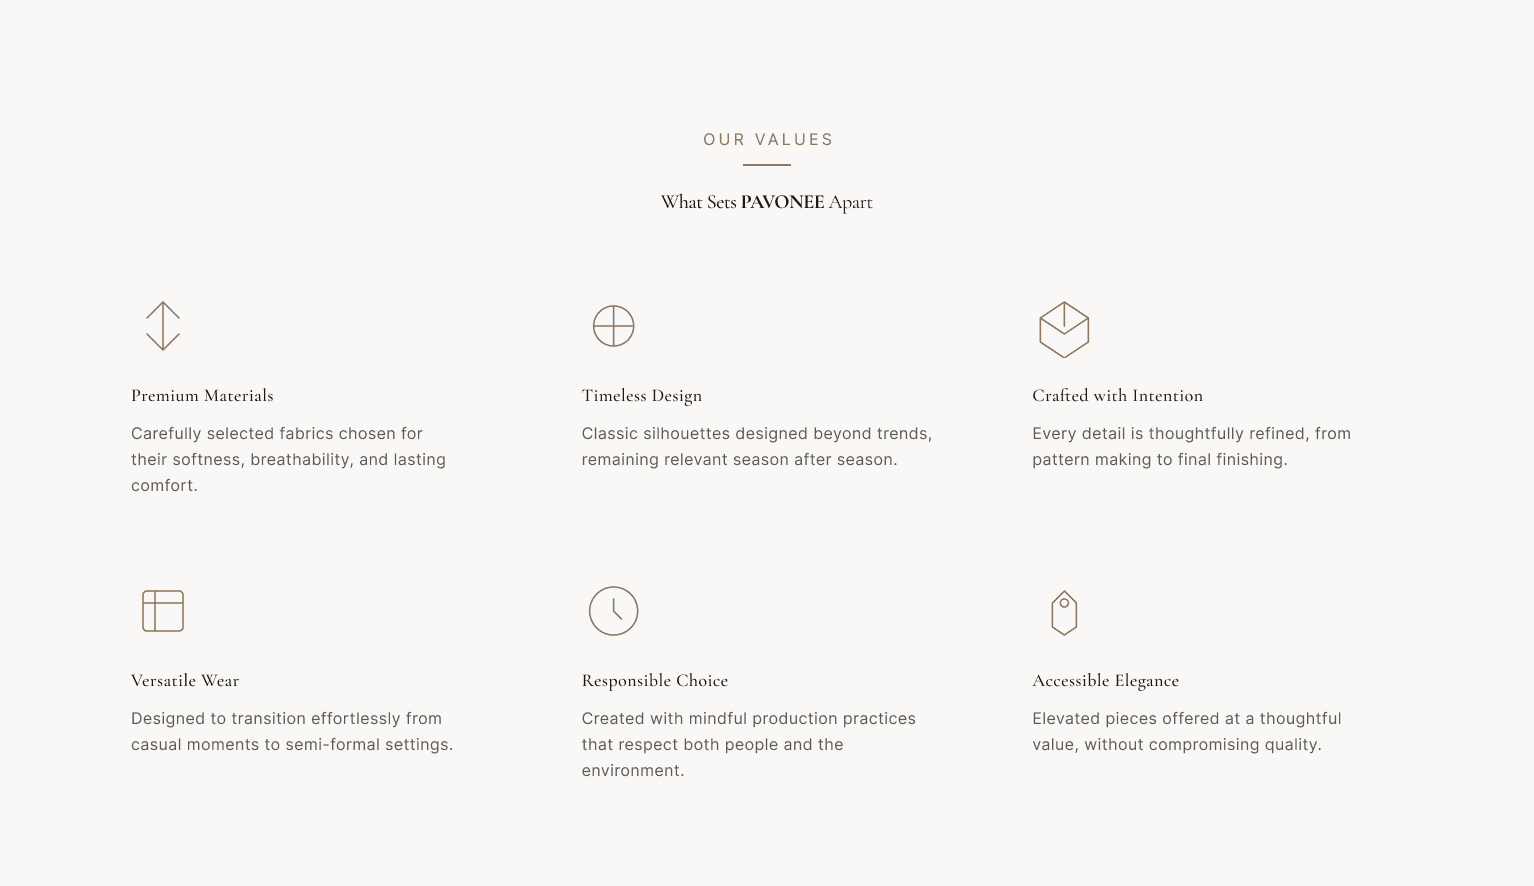Click the Responsible Choice heading
This screenshot has width=1534, height=886.
point(654,681)
